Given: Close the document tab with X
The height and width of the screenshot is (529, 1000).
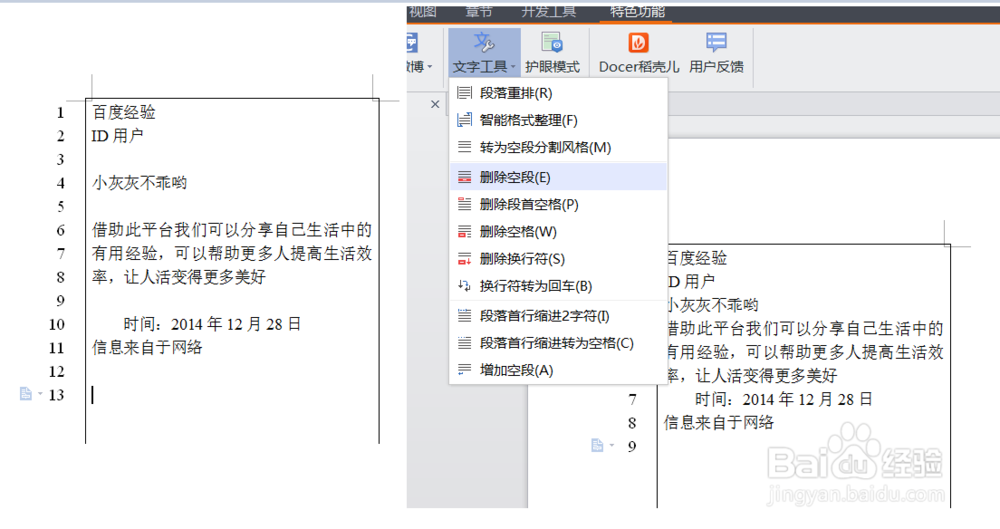Looking at the screenshot, I should pyautogui.click(x=435, y=104).
